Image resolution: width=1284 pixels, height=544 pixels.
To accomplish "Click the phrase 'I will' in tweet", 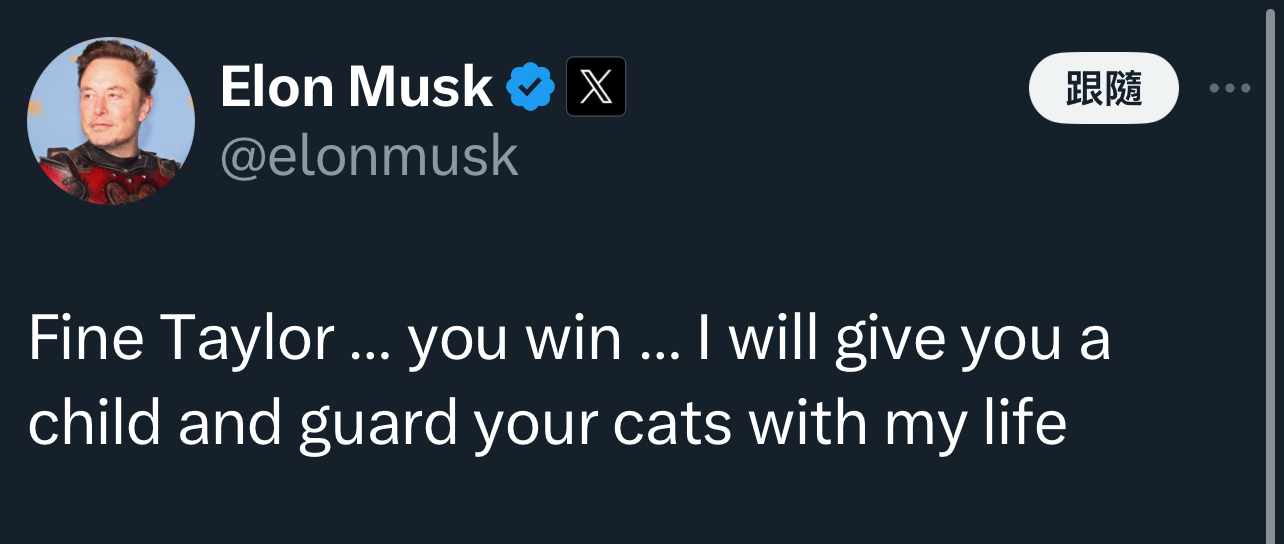I will (x=742, y=342).
